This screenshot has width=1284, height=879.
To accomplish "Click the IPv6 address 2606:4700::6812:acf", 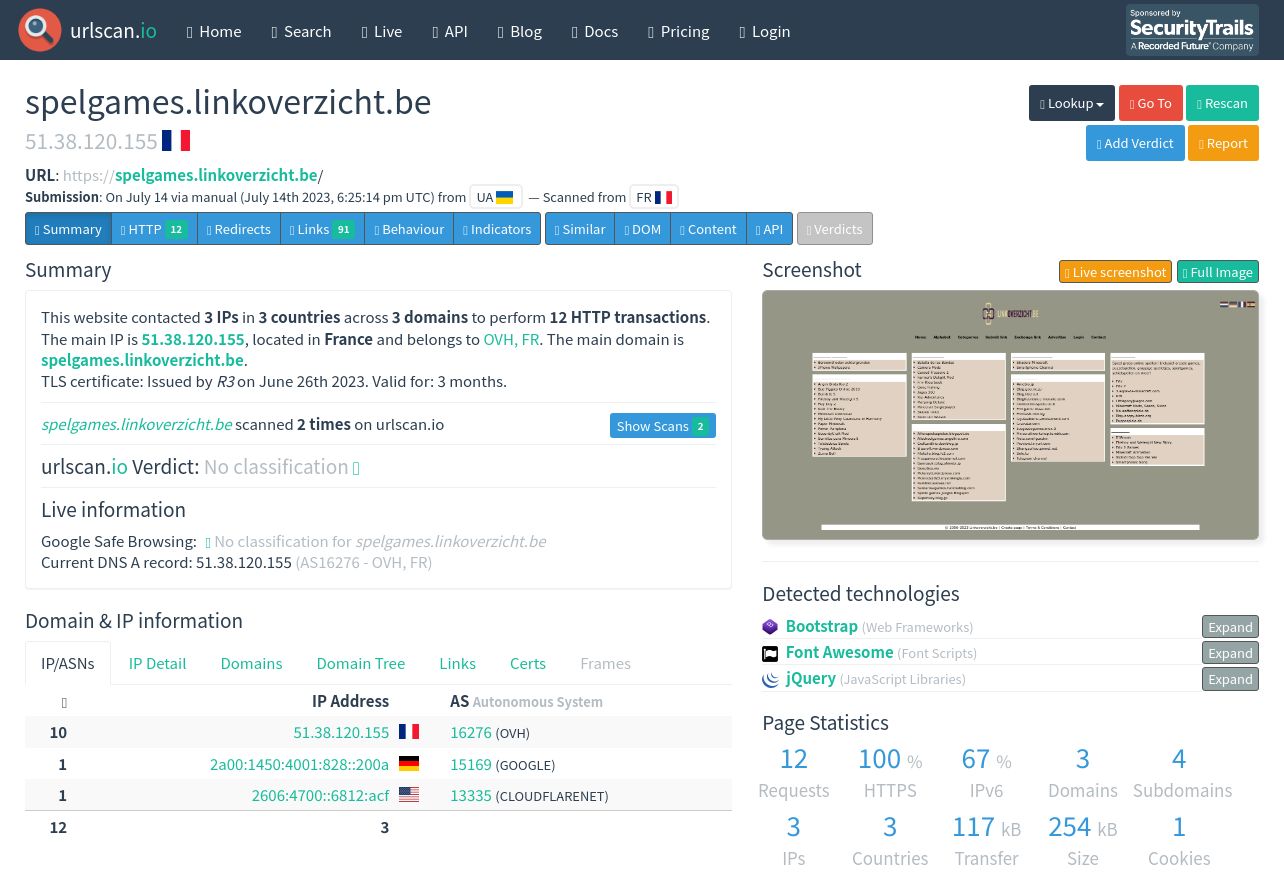I will [320, 795].
